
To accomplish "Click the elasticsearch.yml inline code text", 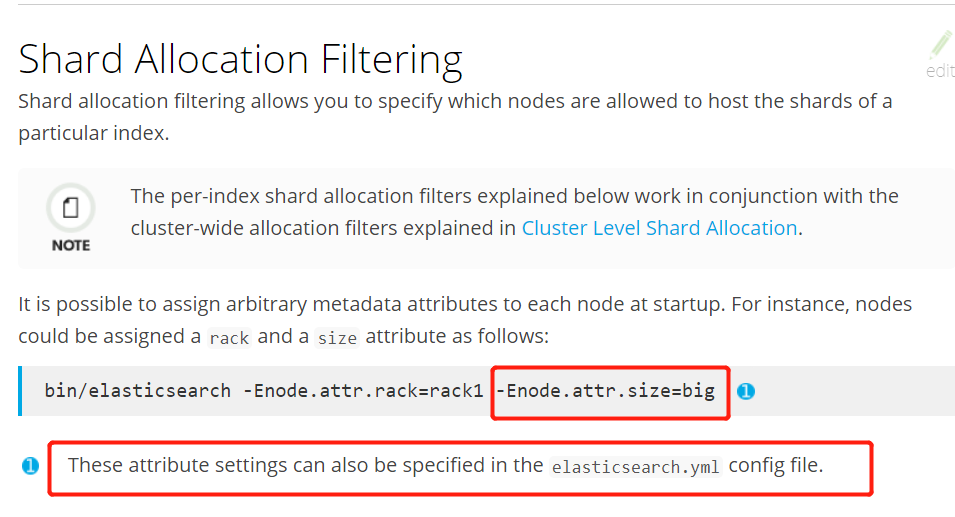I will click(x=635, y=466).
